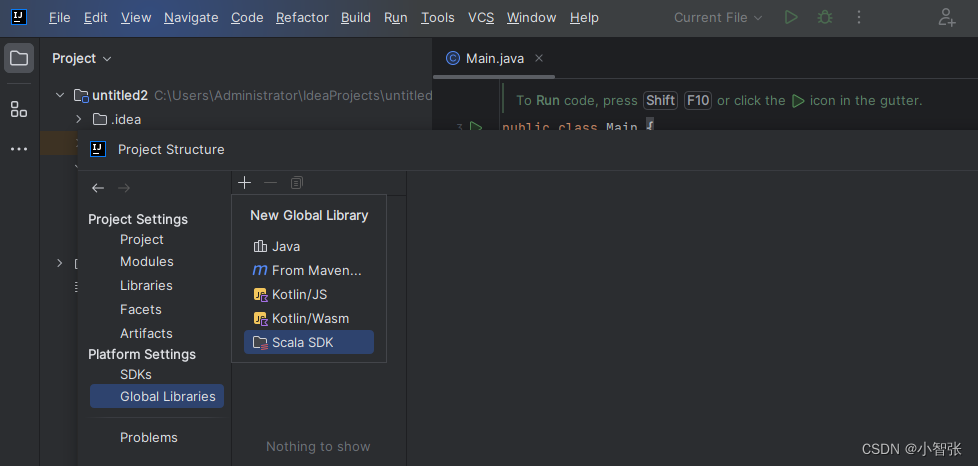This screenshot has height=466, width=978.
Task: Click the run gutter icon beside class Main
Action: (476, 127)
